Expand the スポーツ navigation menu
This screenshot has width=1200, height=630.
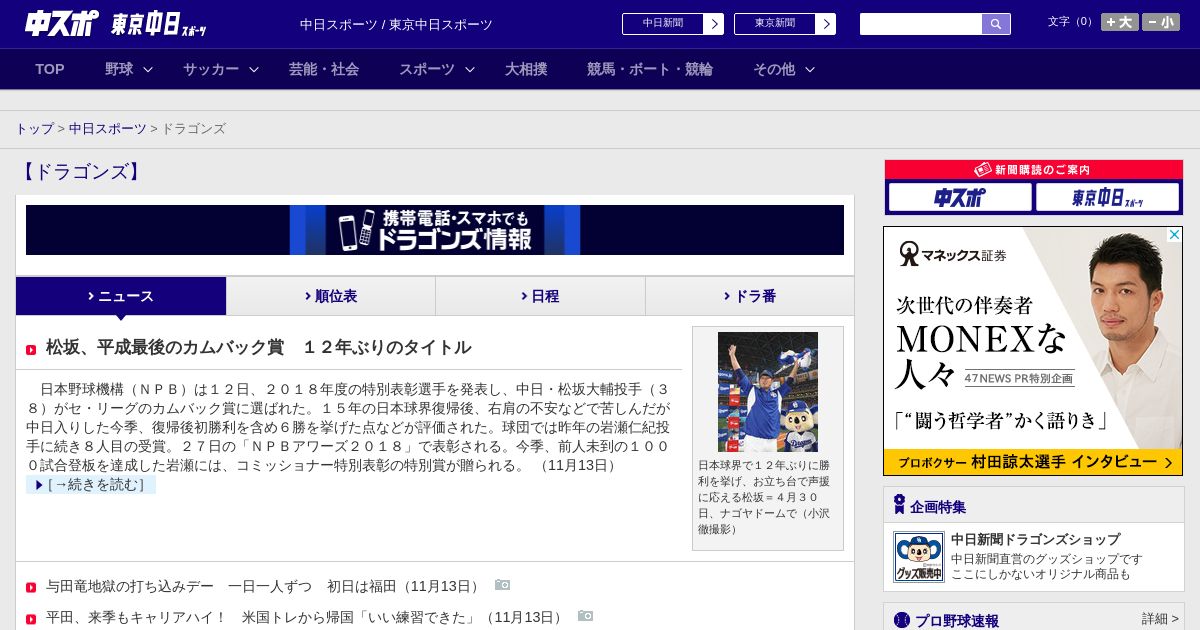point(437,69)
